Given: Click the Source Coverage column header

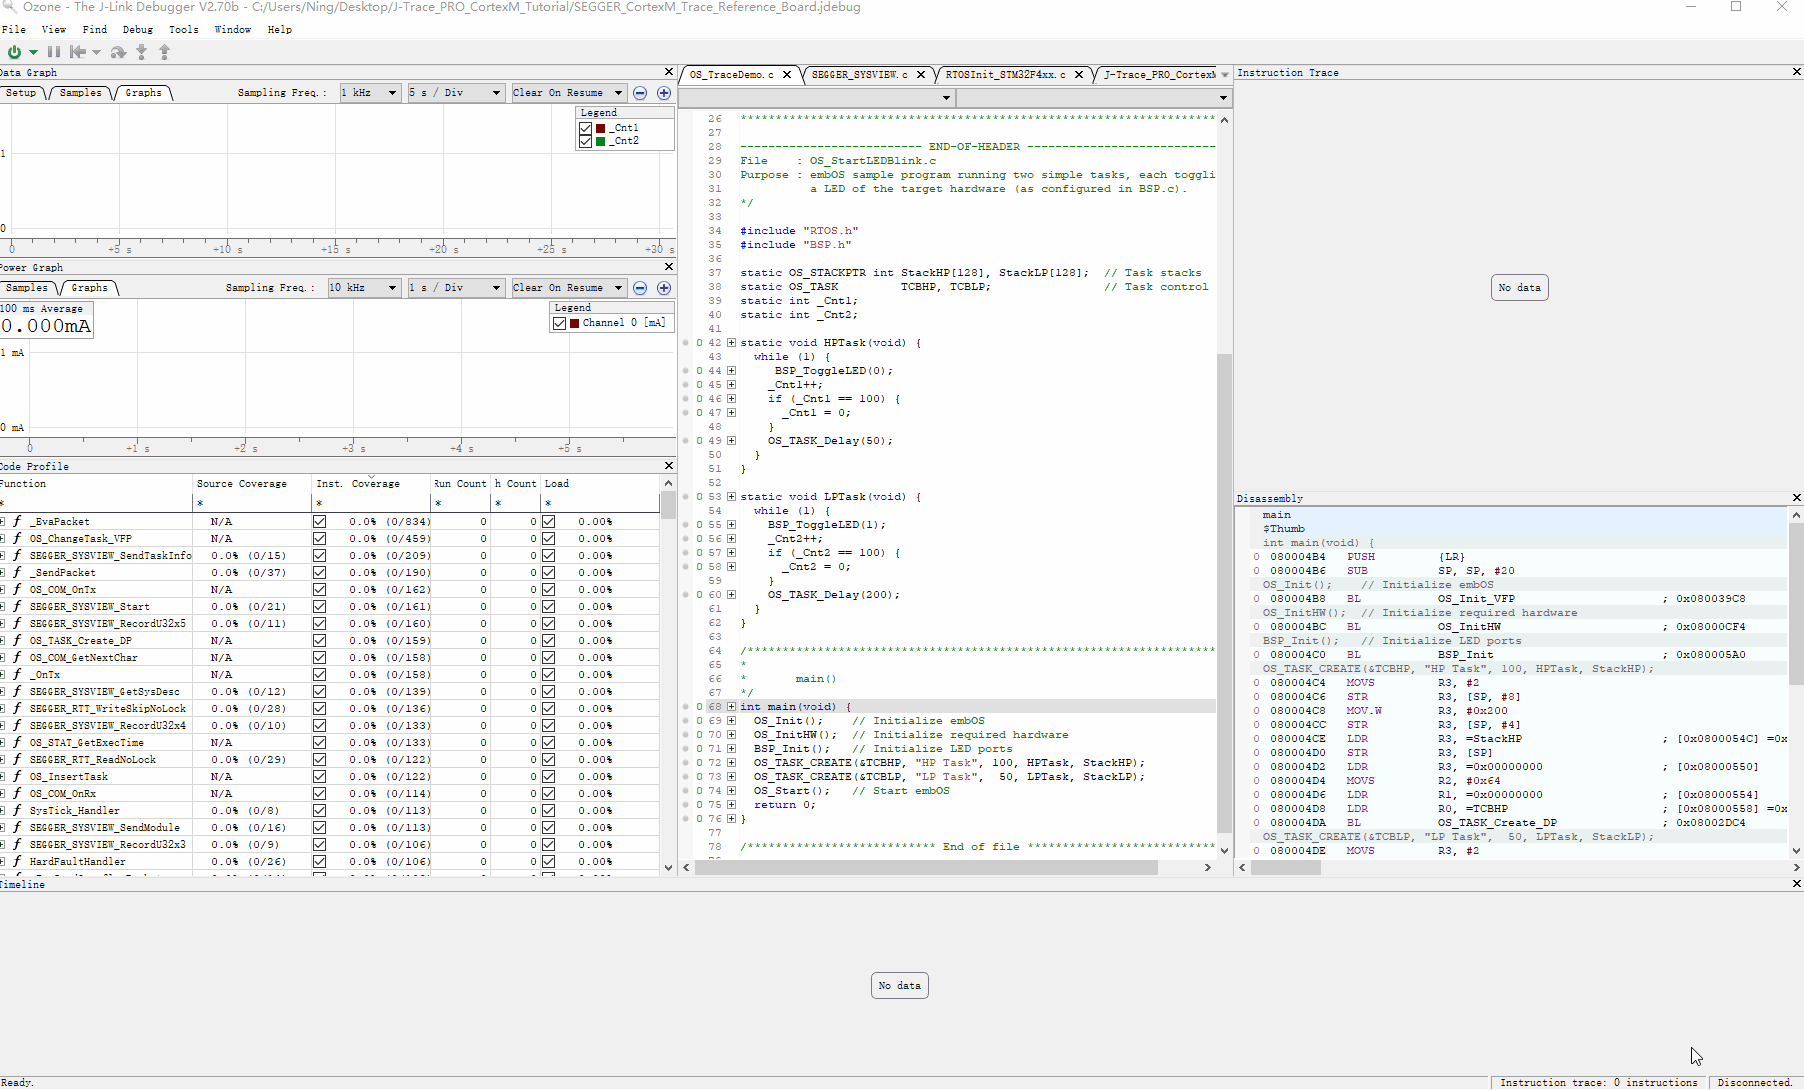Looking at the screenshot, I should point(241,484).
